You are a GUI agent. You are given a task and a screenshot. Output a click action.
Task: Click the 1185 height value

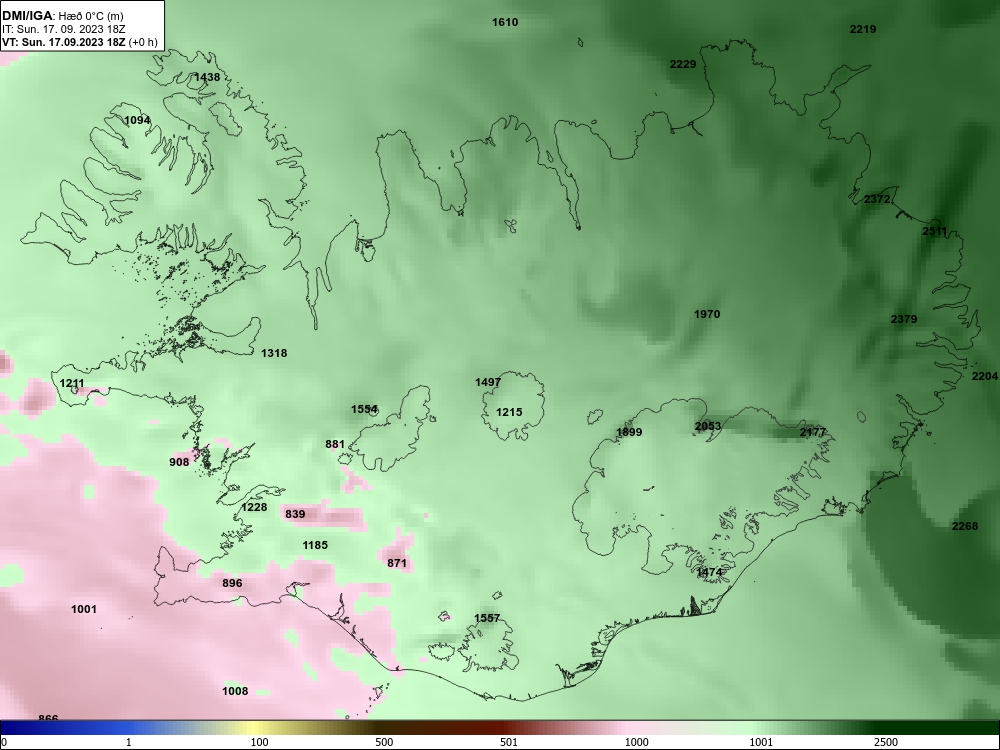pyautogui.click(x=315, y=545)
